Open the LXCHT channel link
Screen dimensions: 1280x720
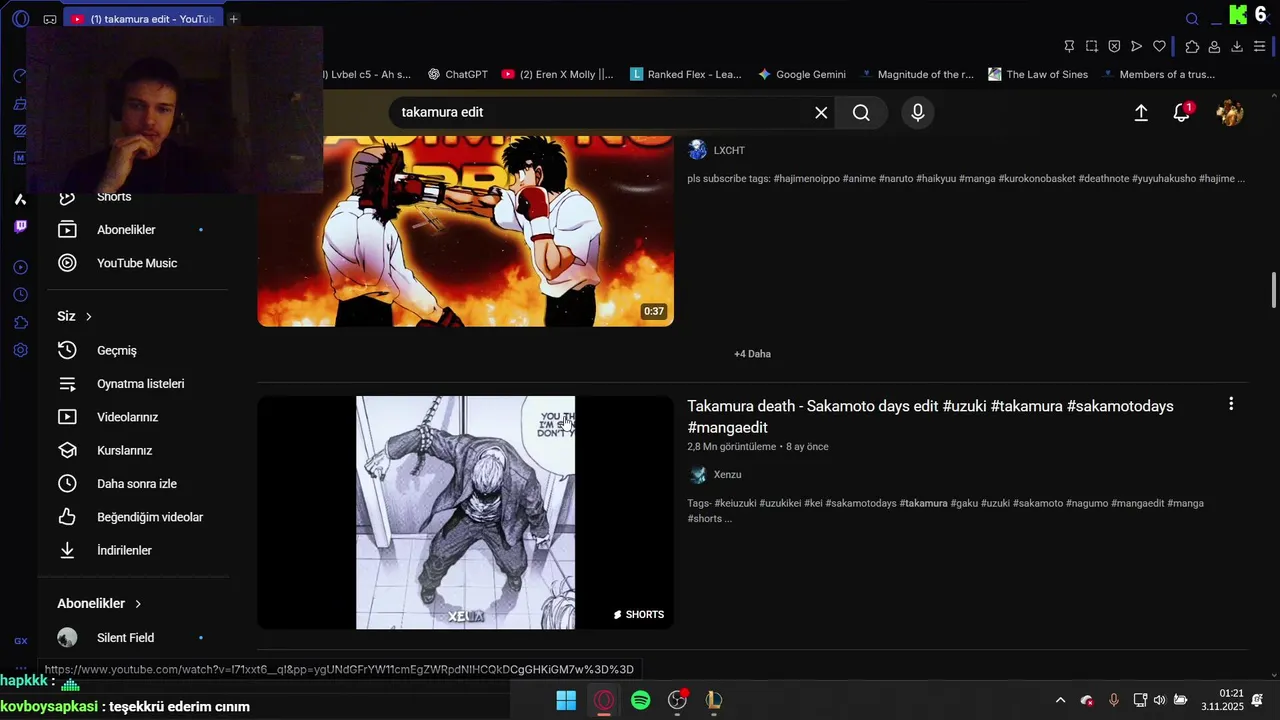[729, 151]
